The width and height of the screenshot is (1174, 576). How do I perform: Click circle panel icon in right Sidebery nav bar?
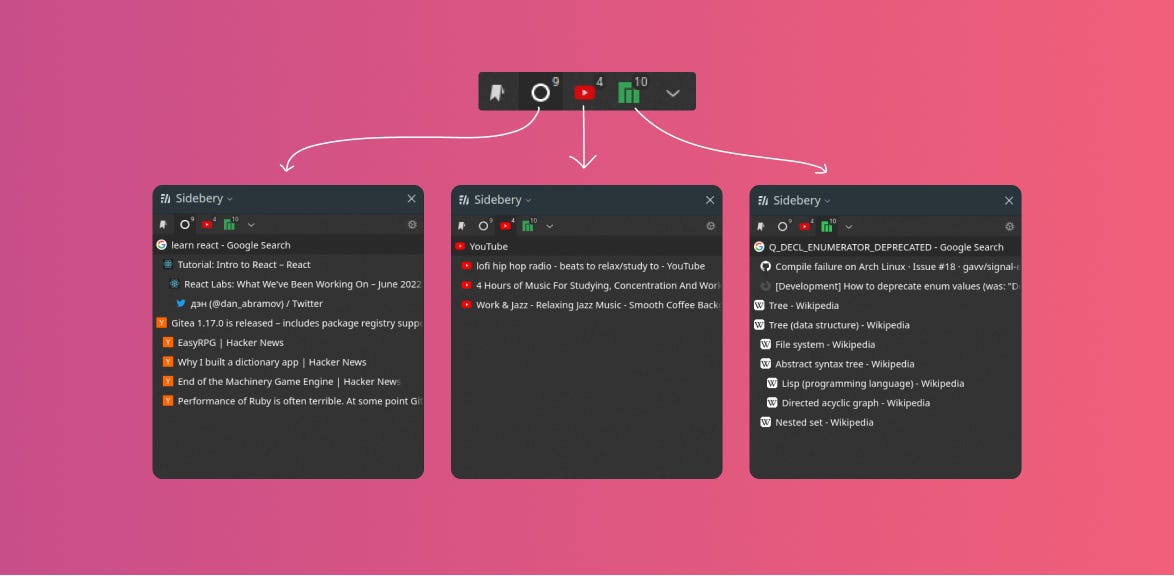point(782,226)
